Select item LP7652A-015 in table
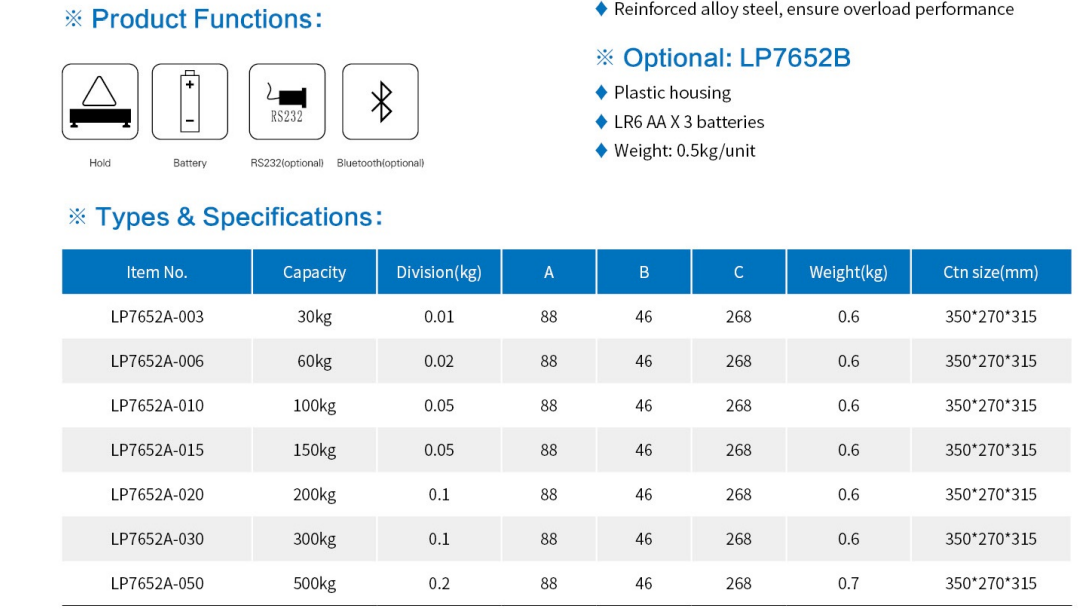 [157, 450]
